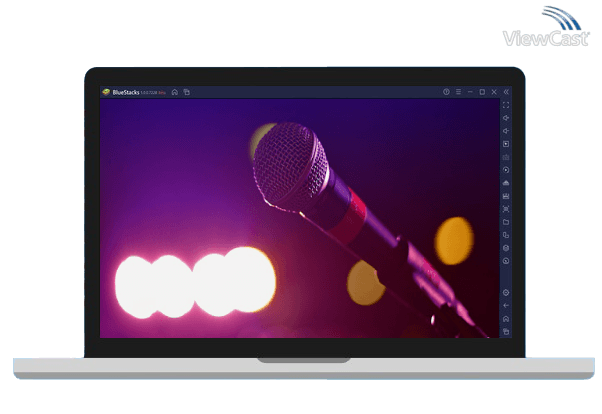Take a screenshot with the capture frame icon
This screenshot has width=602, height=414.
point(506,209)
